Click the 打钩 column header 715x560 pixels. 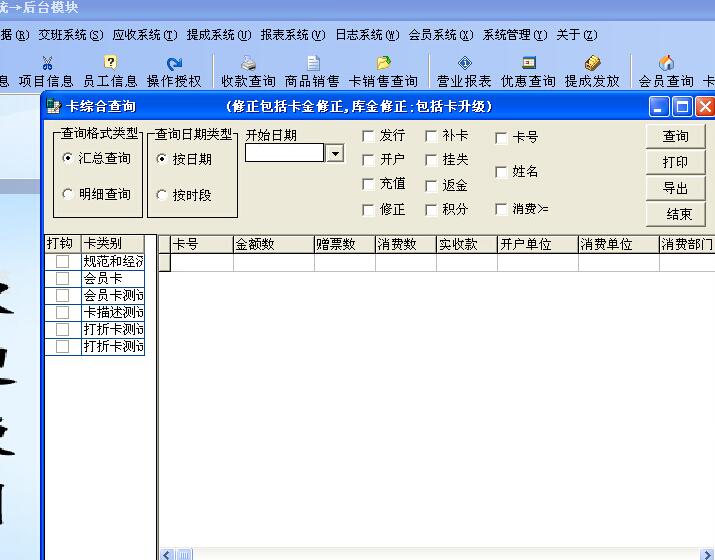click(63, 244)
